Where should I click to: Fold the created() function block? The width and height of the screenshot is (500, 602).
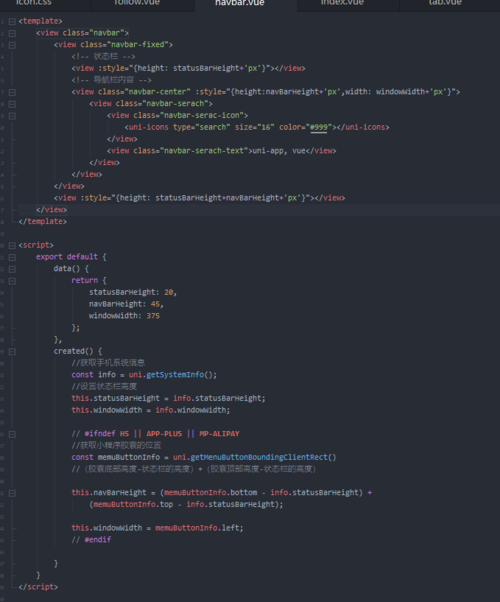coord(12,352)
